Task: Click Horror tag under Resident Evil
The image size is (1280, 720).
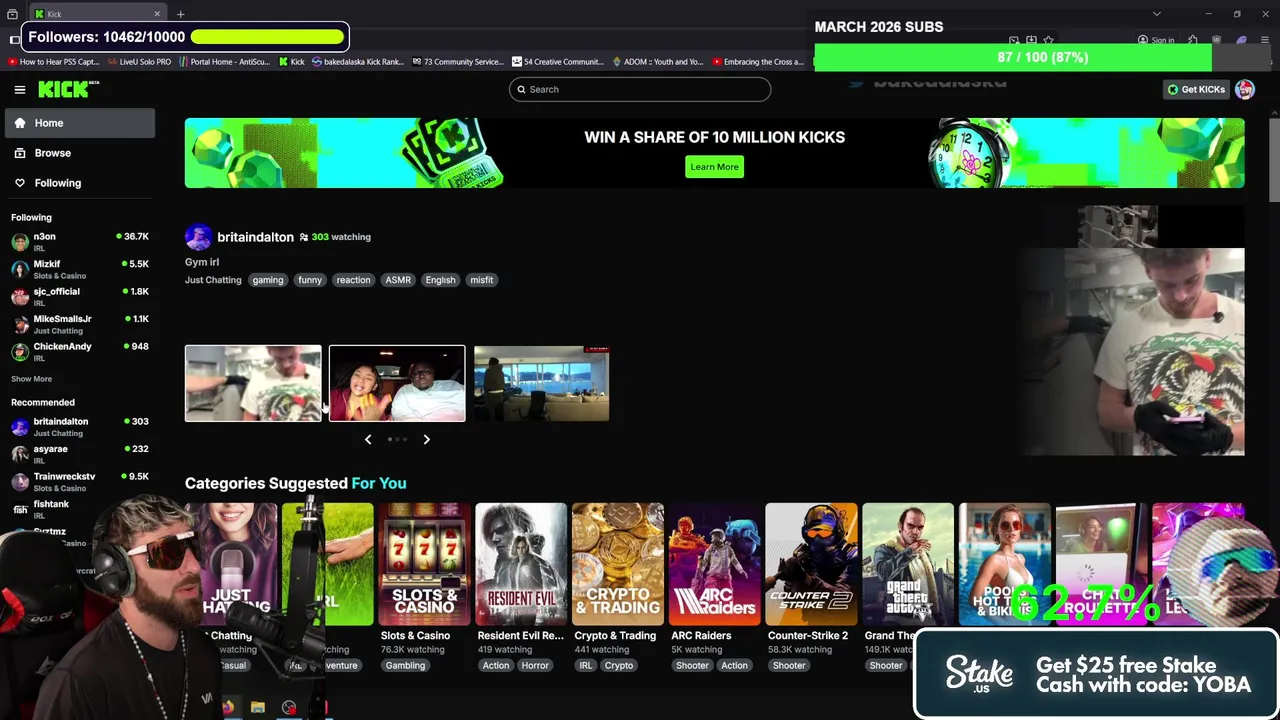Action: [535, 666]
